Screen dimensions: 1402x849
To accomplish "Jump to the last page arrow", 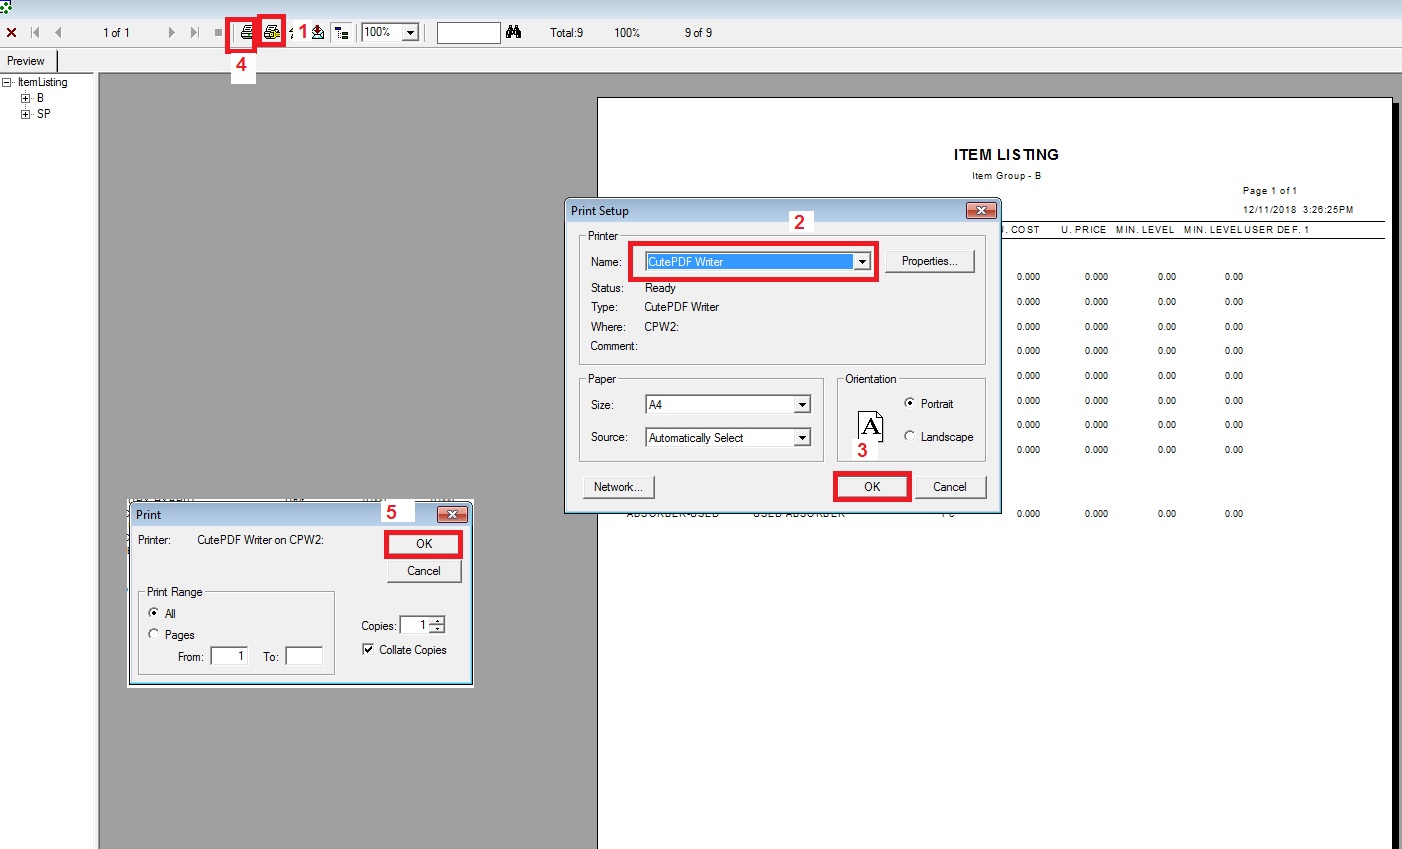I will coord(194,33).
